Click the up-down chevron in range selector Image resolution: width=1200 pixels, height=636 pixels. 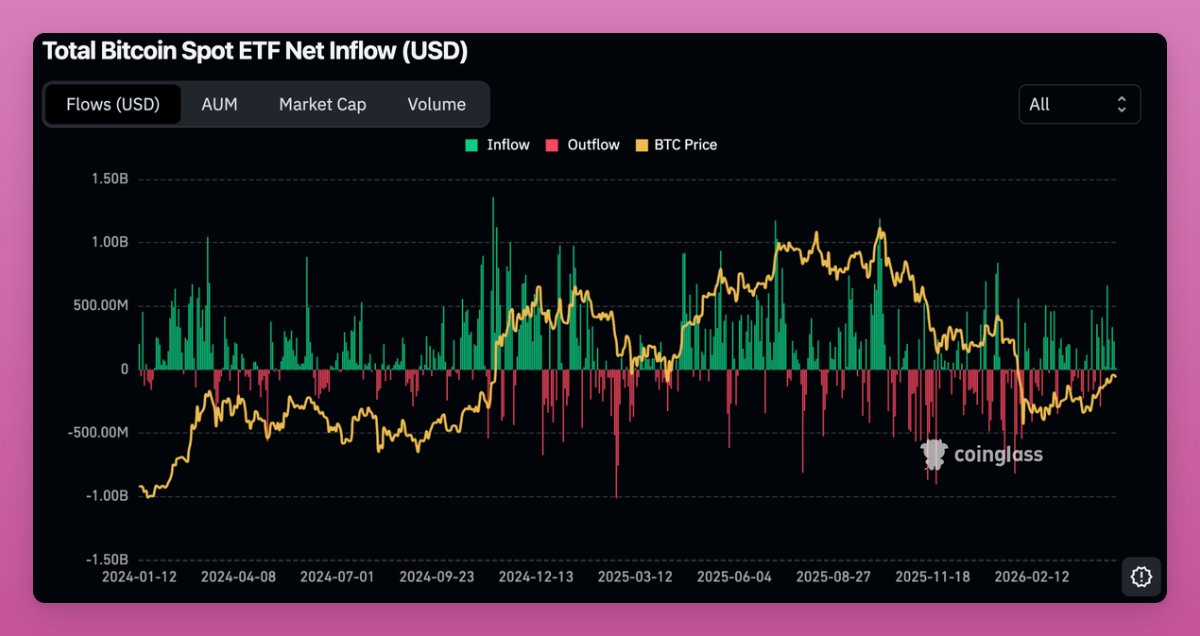(x=1121, y=104)
